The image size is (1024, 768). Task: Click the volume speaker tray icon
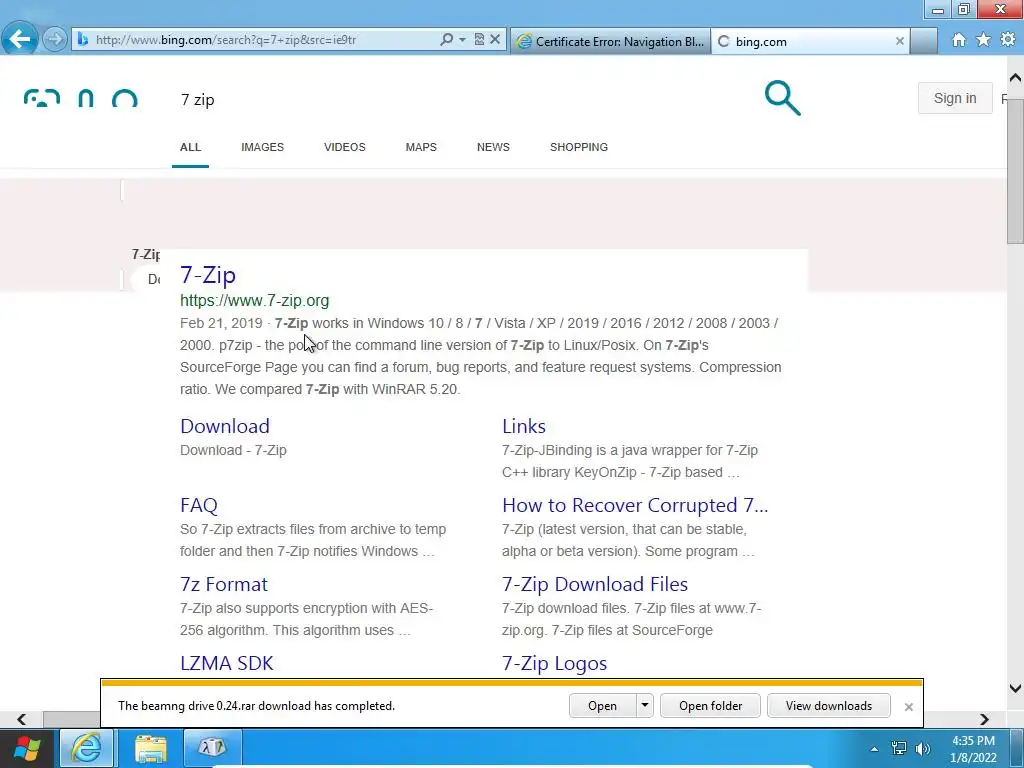[923, 748]
